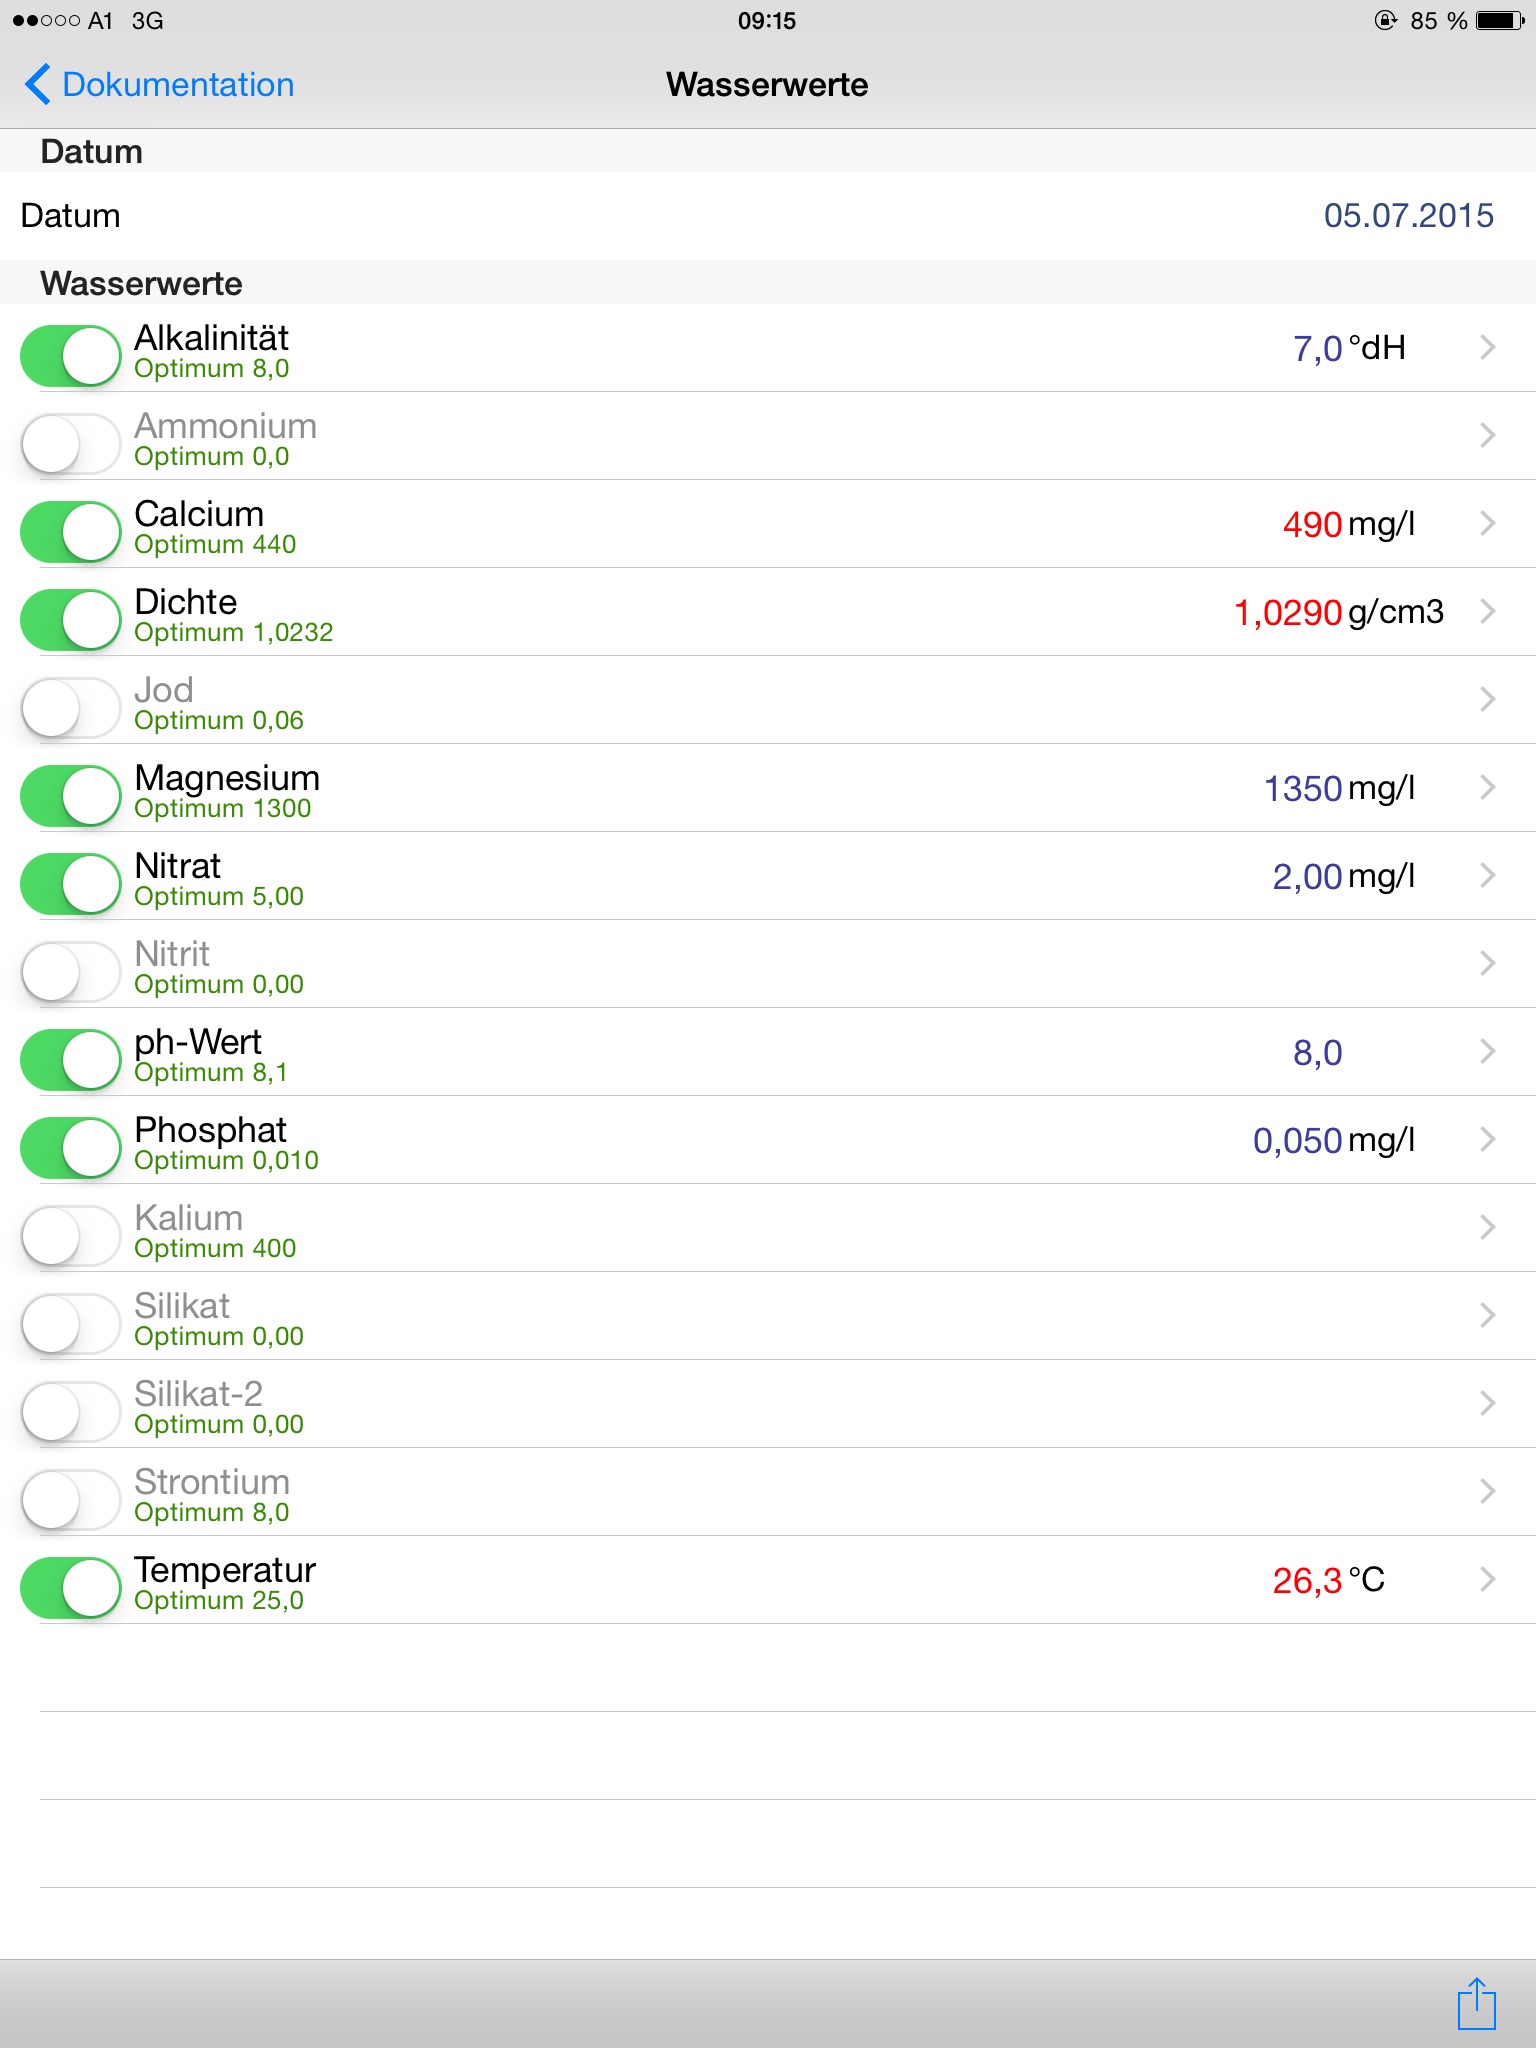Tap the Nitrat value 2,00 mg/l

(1343, 876)
